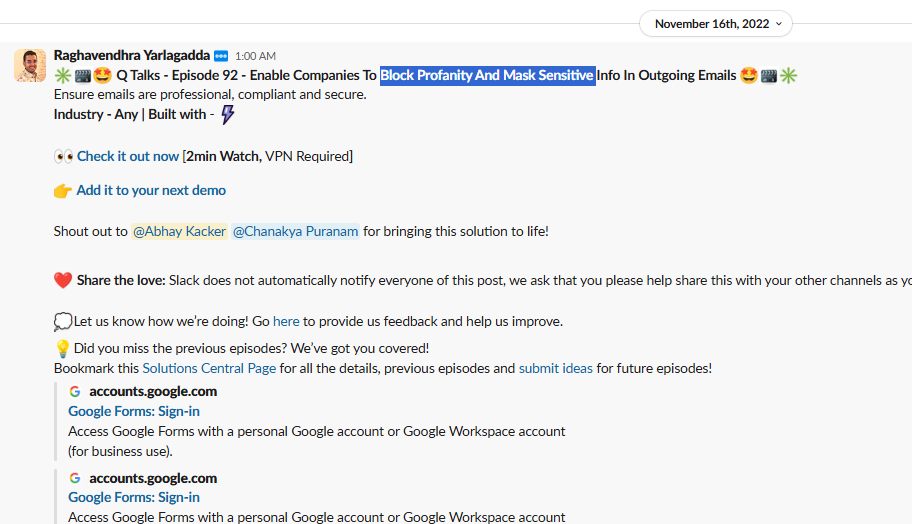The width and height of the screenshot is (912, 524).
Task: Click the 1:00 AM message timestamp
Action: point(255,57)
